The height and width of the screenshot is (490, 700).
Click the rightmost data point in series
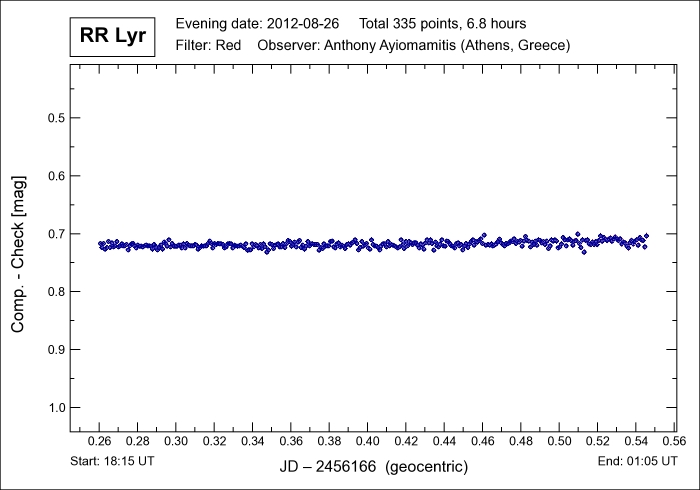pyautogui.click(x=646, y=235)
